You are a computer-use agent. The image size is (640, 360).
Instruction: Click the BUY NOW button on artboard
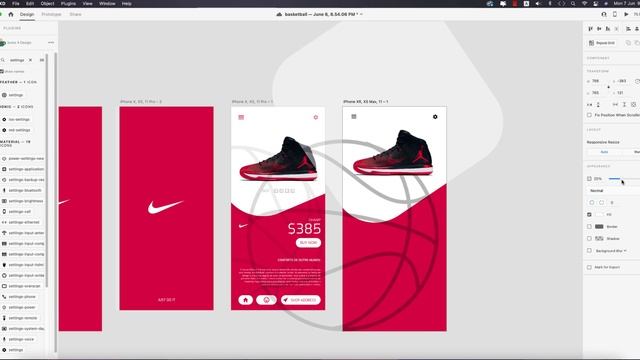click(308, 243)
